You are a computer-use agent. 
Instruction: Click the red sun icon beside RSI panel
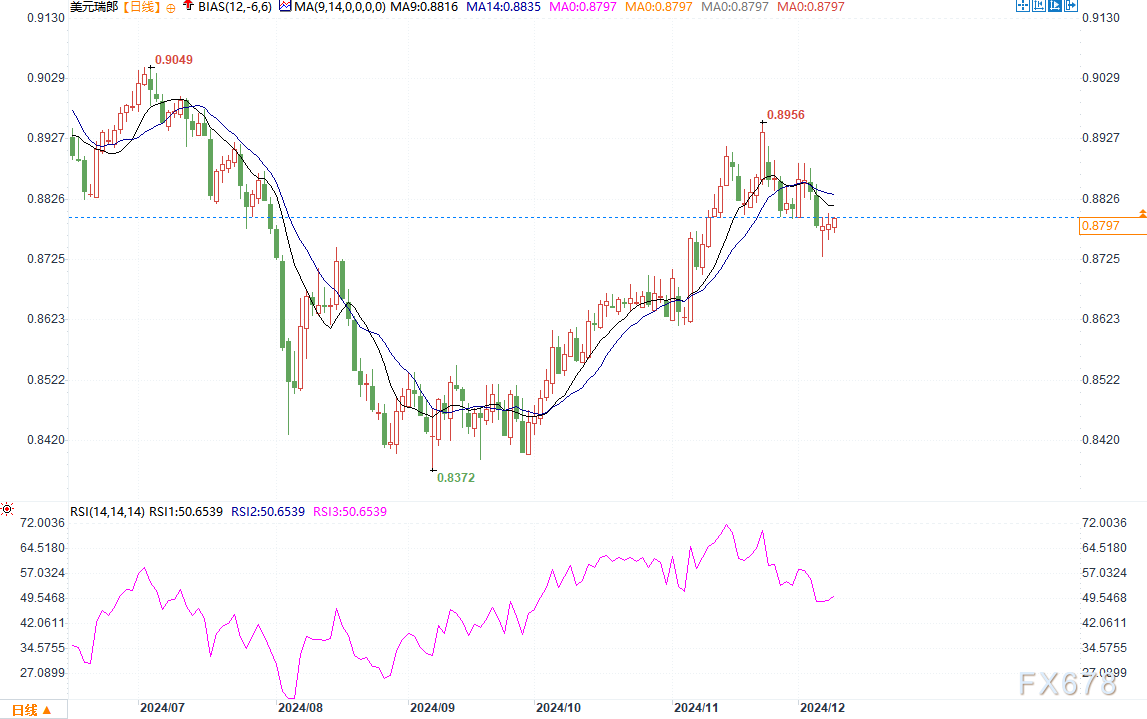pos(7,510)
